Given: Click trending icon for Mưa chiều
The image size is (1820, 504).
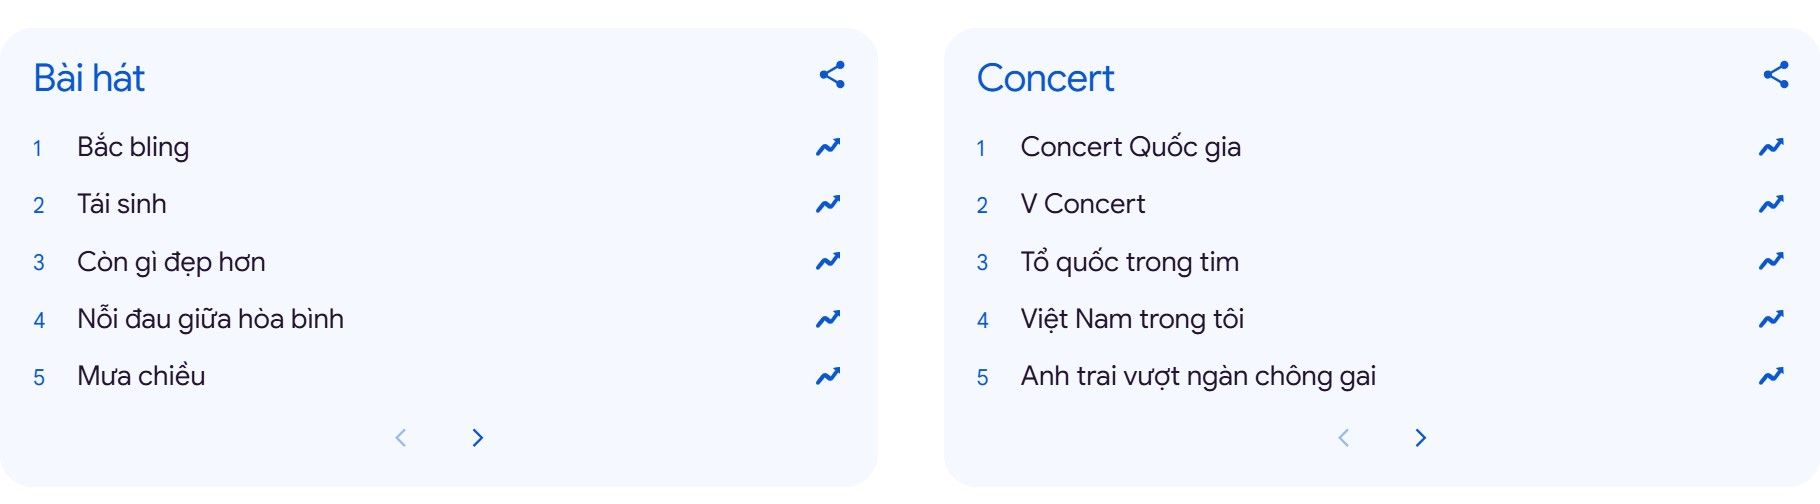Looking at the screenshot, I should coord(828,377).
